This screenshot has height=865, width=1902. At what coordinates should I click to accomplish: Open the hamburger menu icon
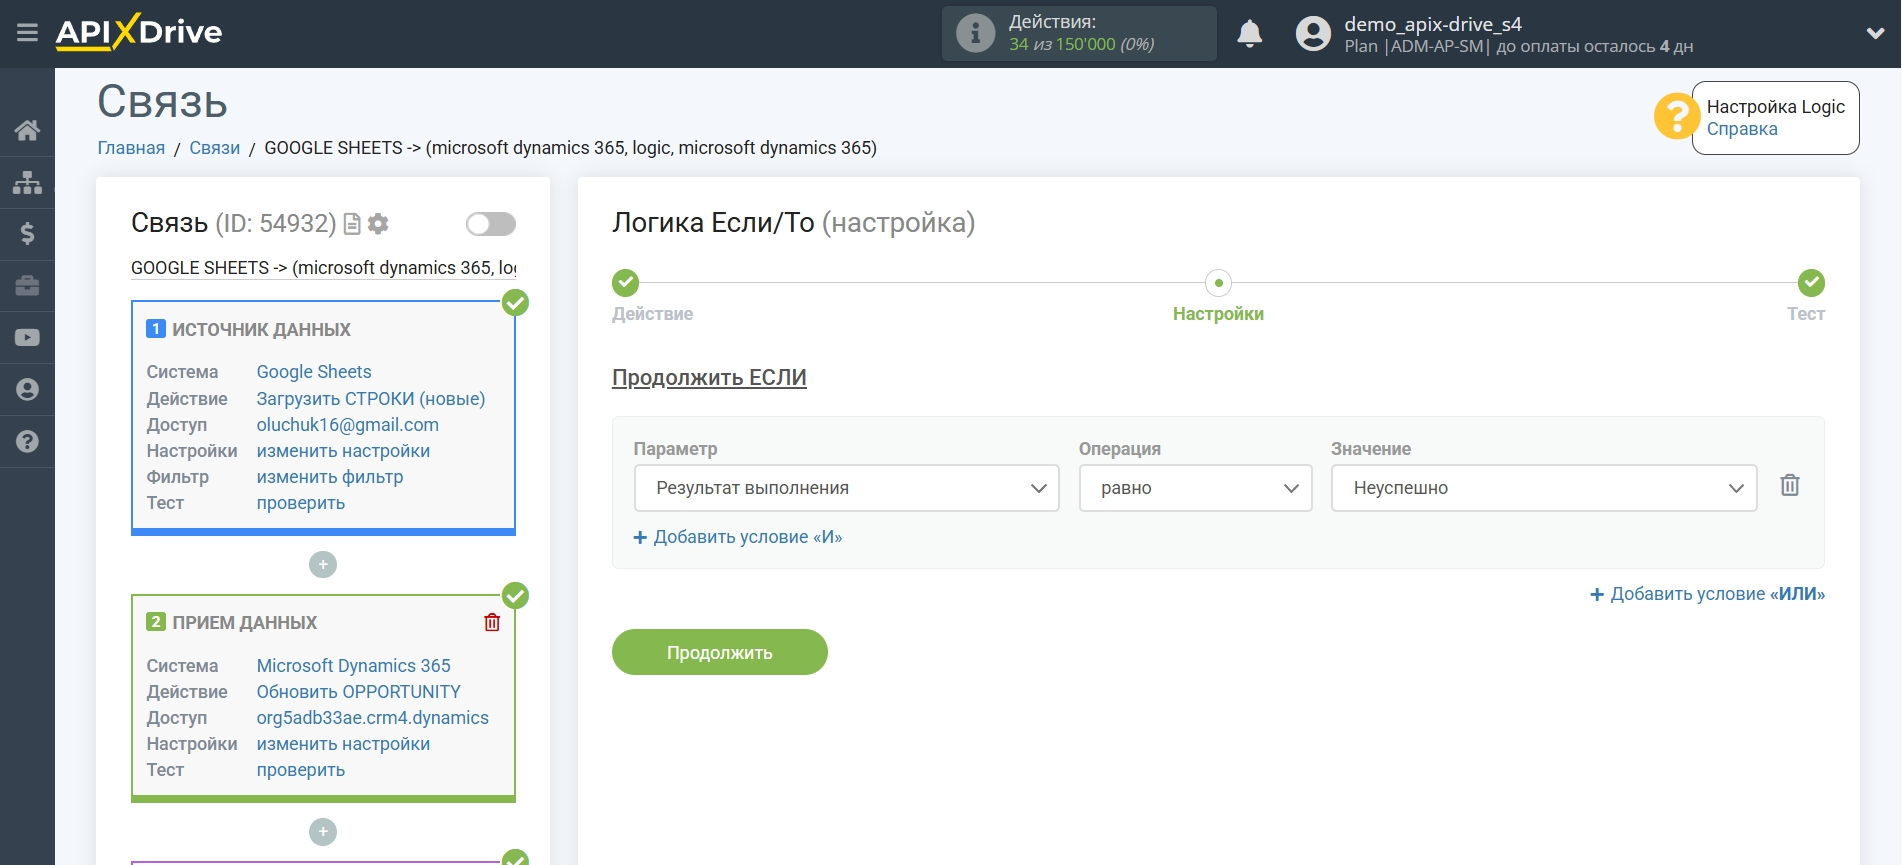tap(27, 33)
